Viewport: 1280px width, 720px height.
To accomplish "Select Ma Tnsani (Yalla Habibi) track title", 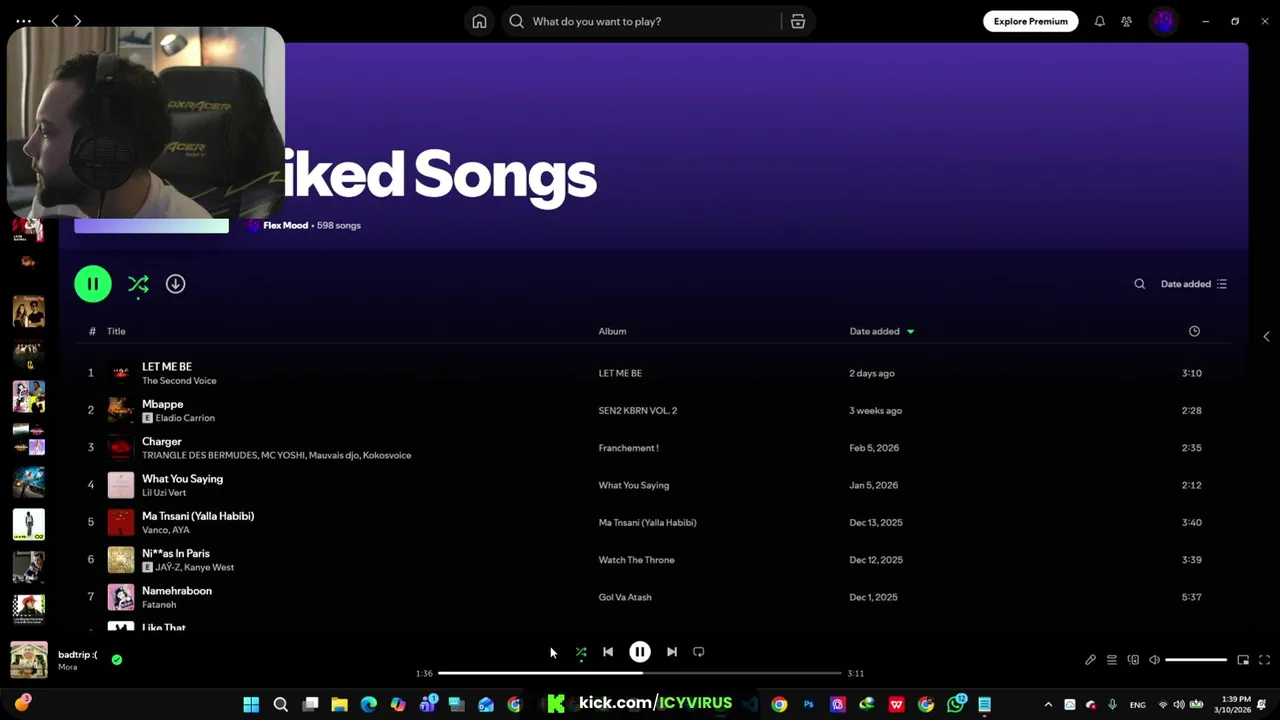I will (198, 516).
